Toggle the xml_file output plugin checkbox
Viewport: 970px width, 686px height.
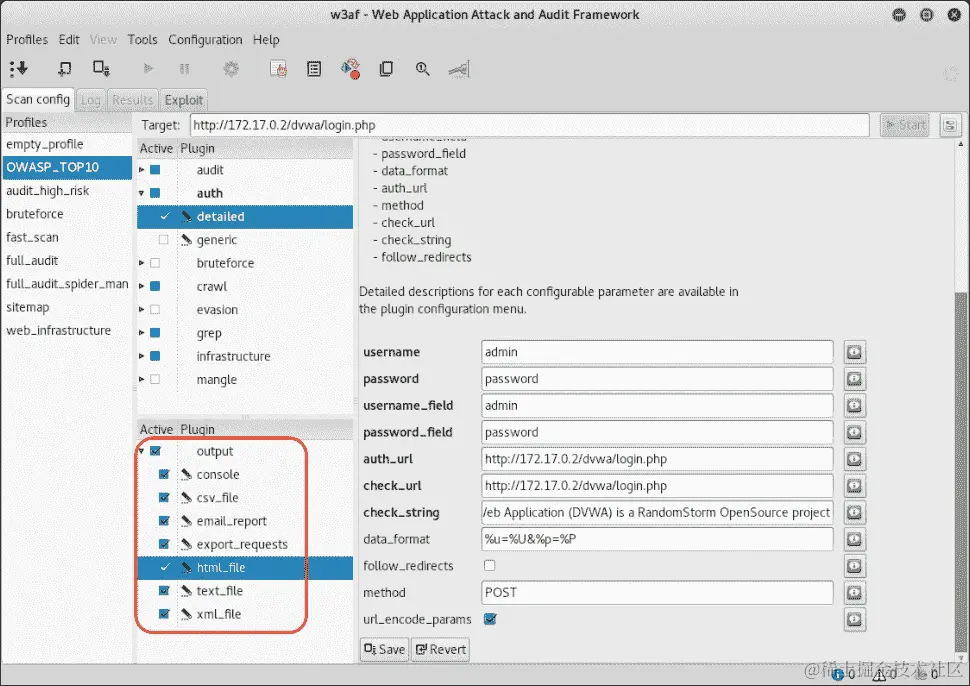tap(164, 614)
